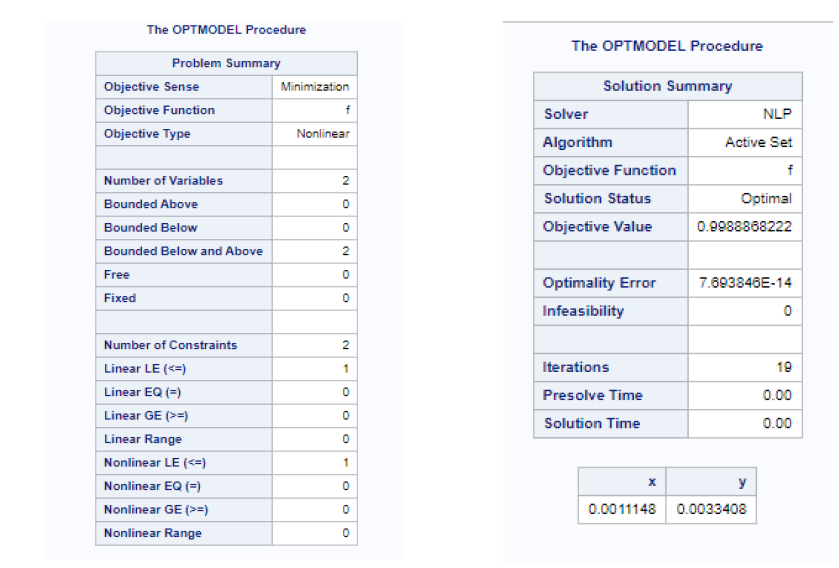Click the Nonlinear LE (<=) row label
The image size is (839, 568).
(x=184, y=463)
